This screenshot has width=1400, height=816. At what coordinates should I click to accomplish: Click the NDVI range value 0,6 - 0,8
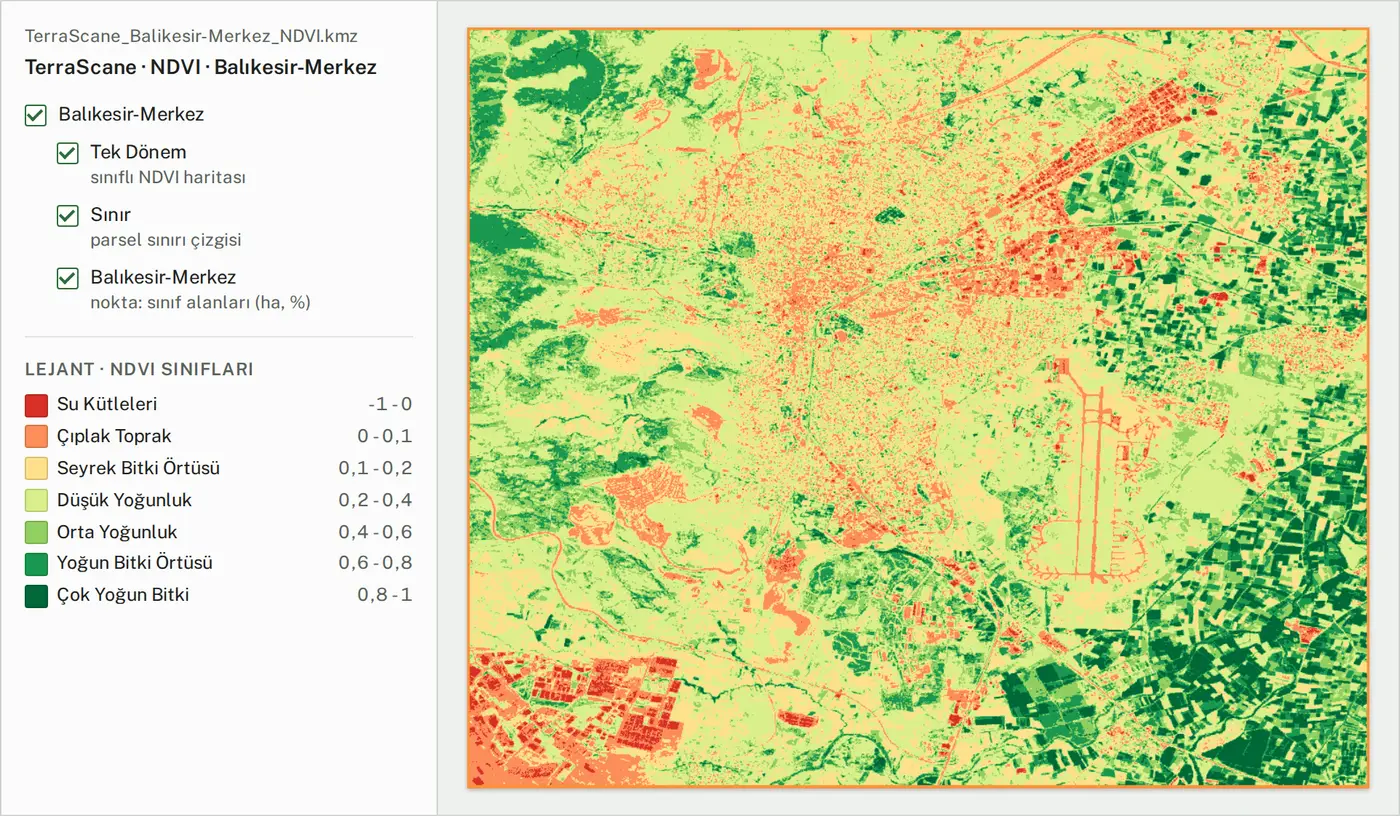point(375,563)
